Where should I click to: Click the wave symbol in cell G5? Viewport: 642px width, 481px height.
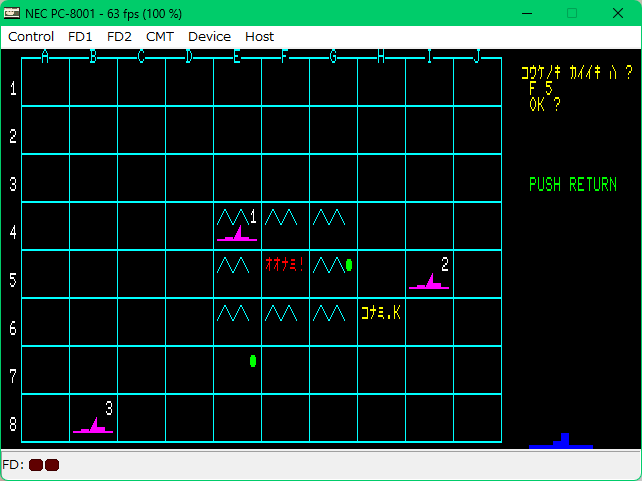329,265
